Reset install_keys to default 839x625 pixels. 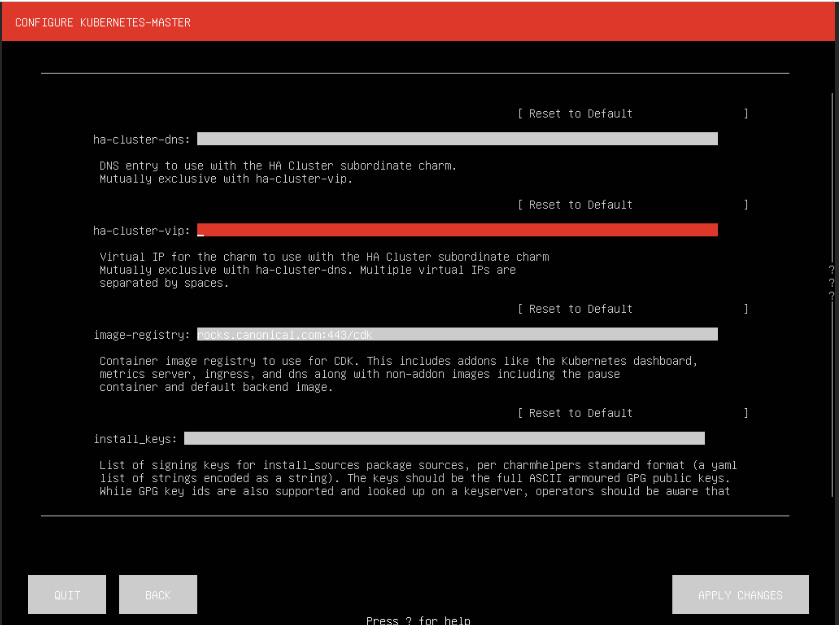coord(575,412)
